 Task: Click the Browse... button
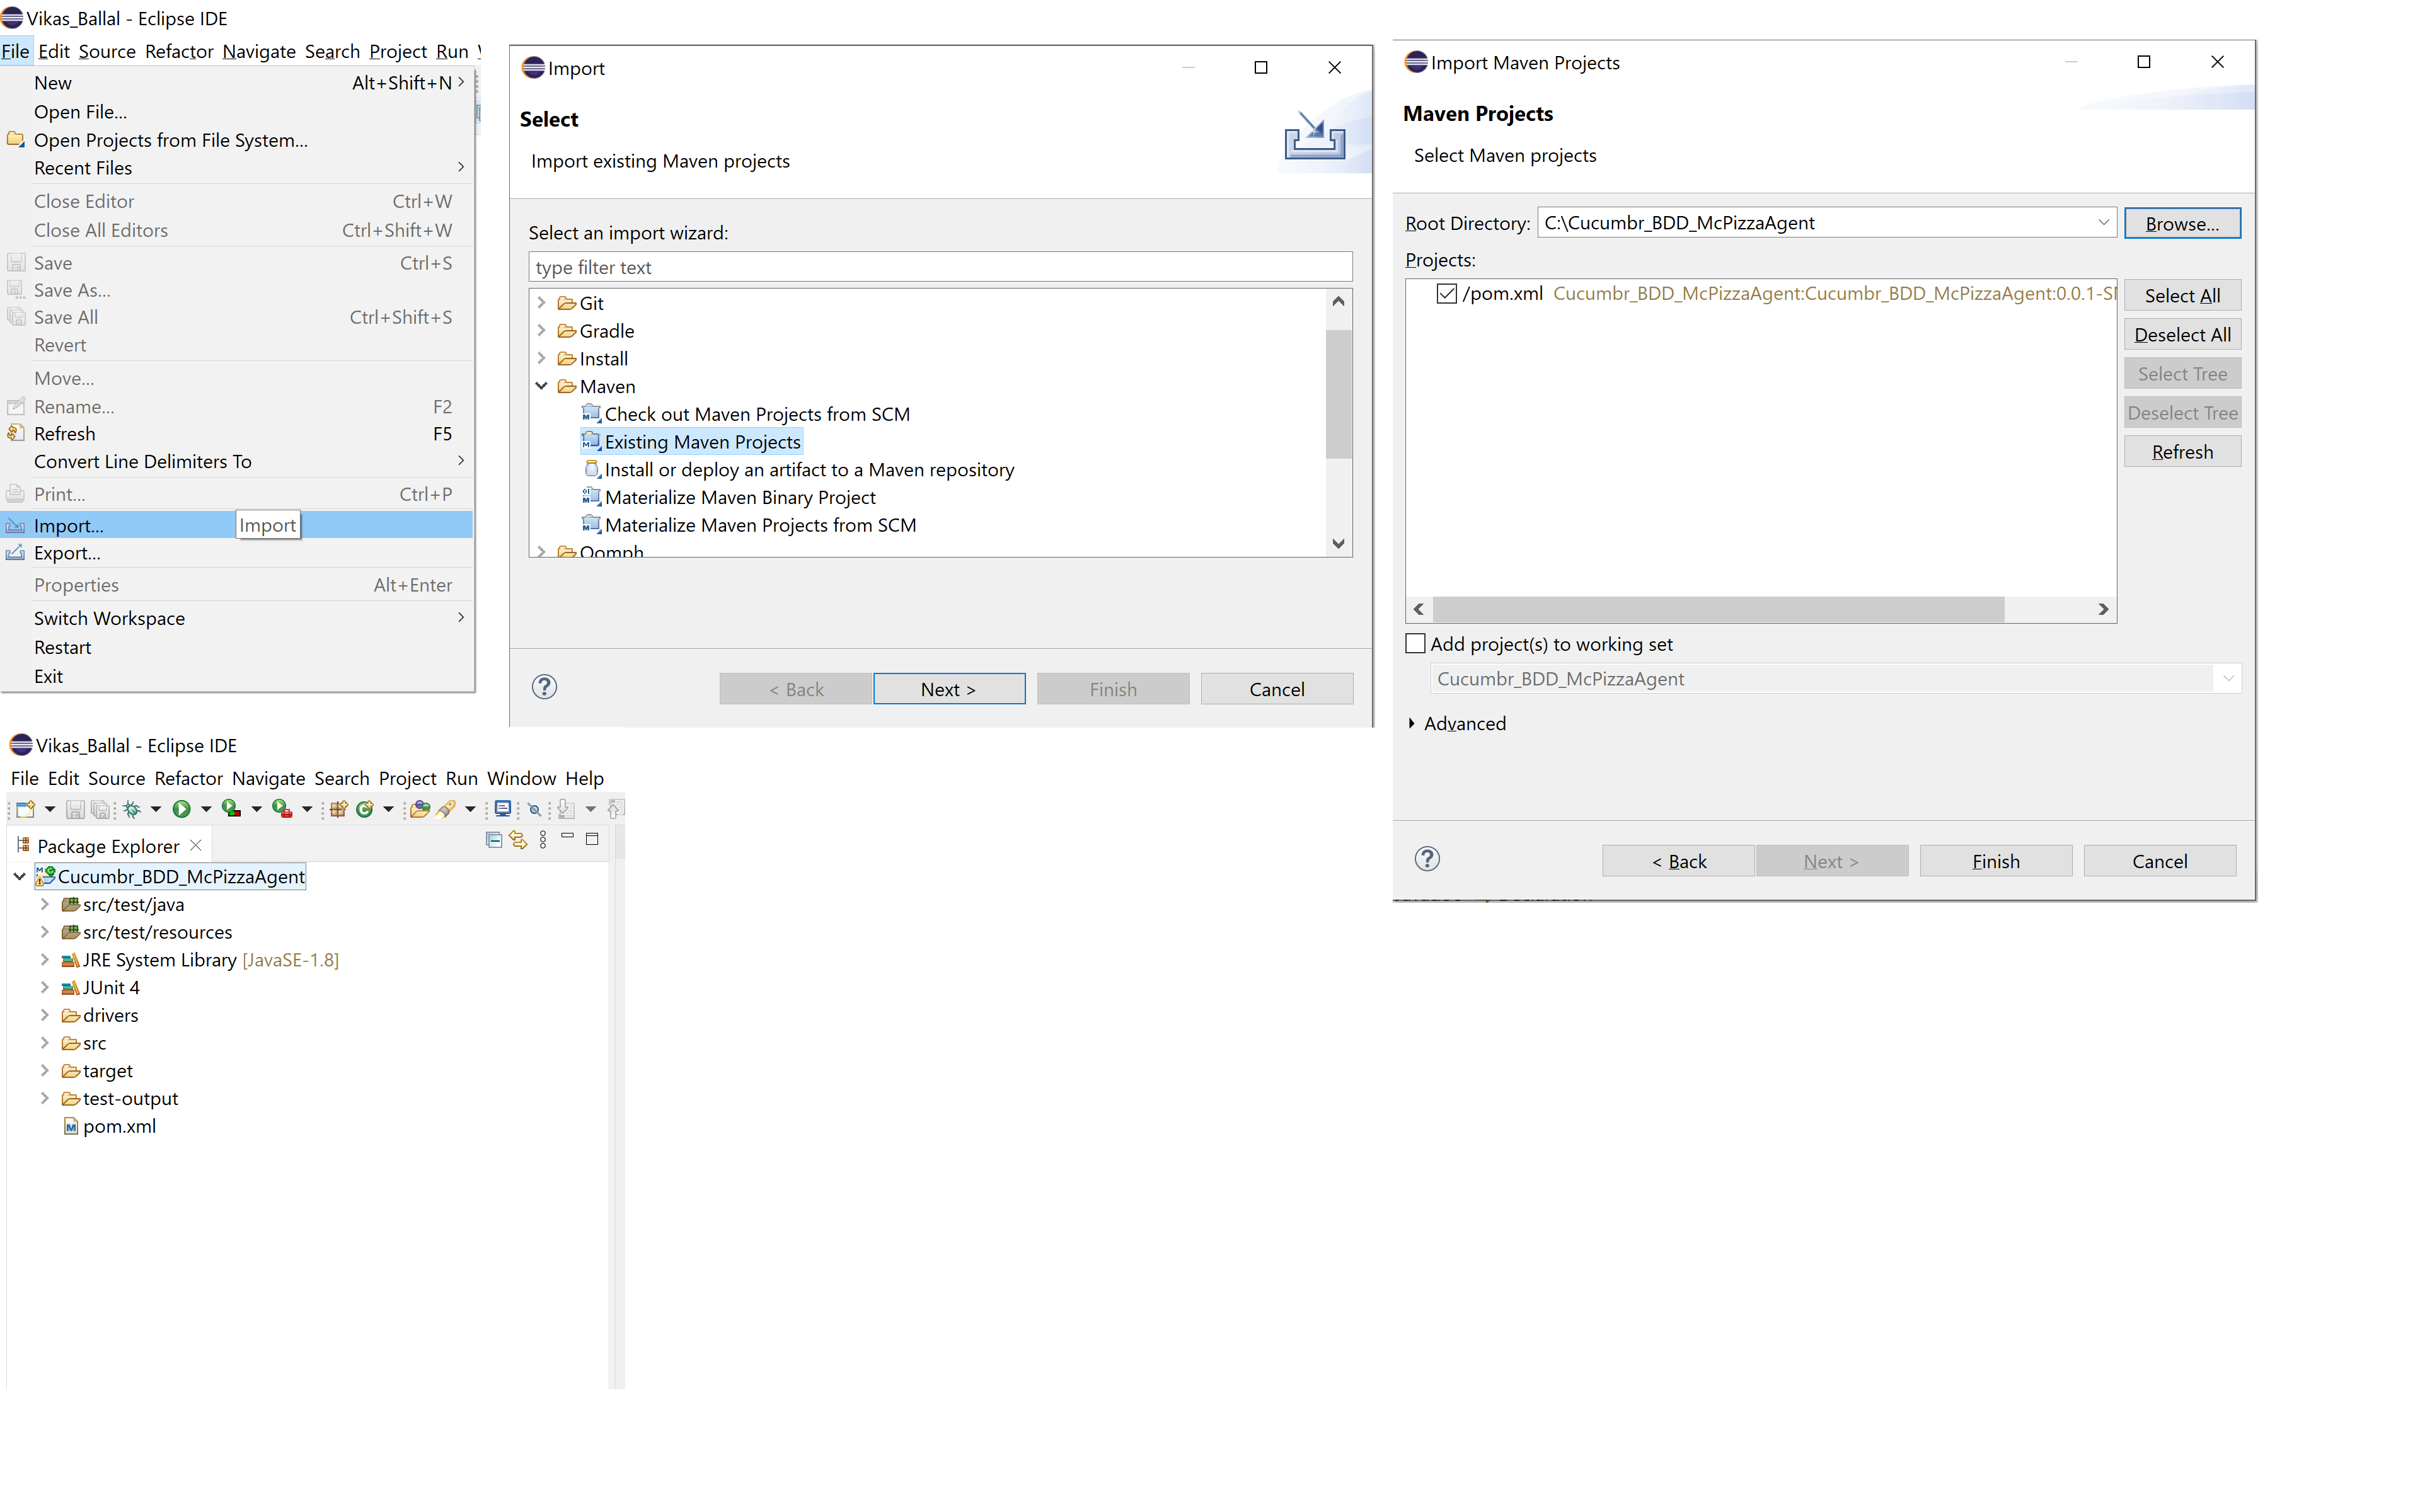[2181, 223]
